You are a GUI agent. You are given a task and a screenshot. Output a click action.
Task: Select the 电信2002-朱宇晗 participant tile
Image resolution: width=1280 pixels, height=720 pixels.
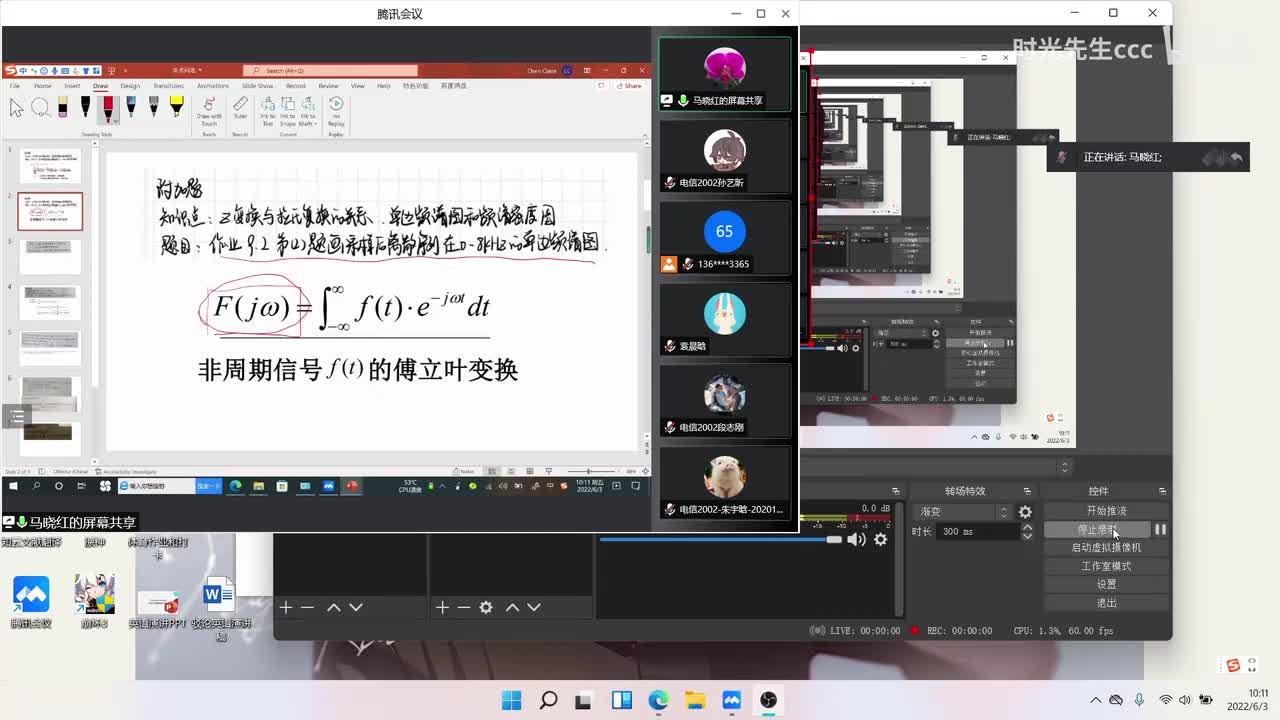(725, 483)
